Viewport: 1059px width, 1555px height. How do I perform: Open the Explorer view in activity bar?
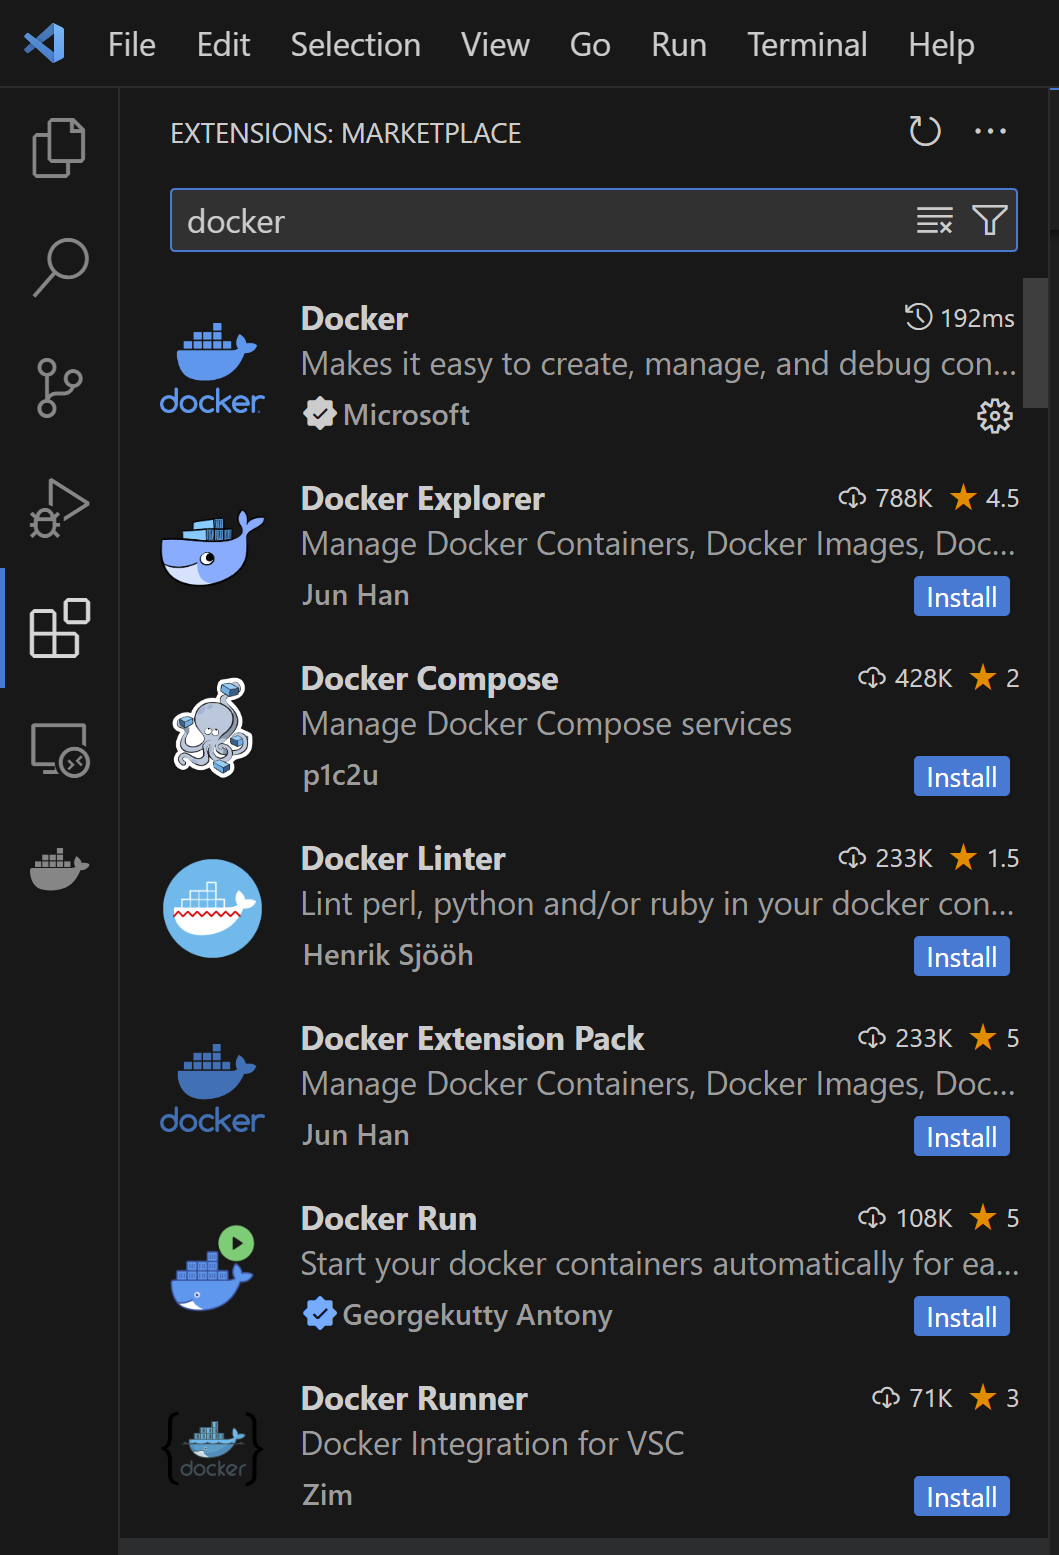59,148
